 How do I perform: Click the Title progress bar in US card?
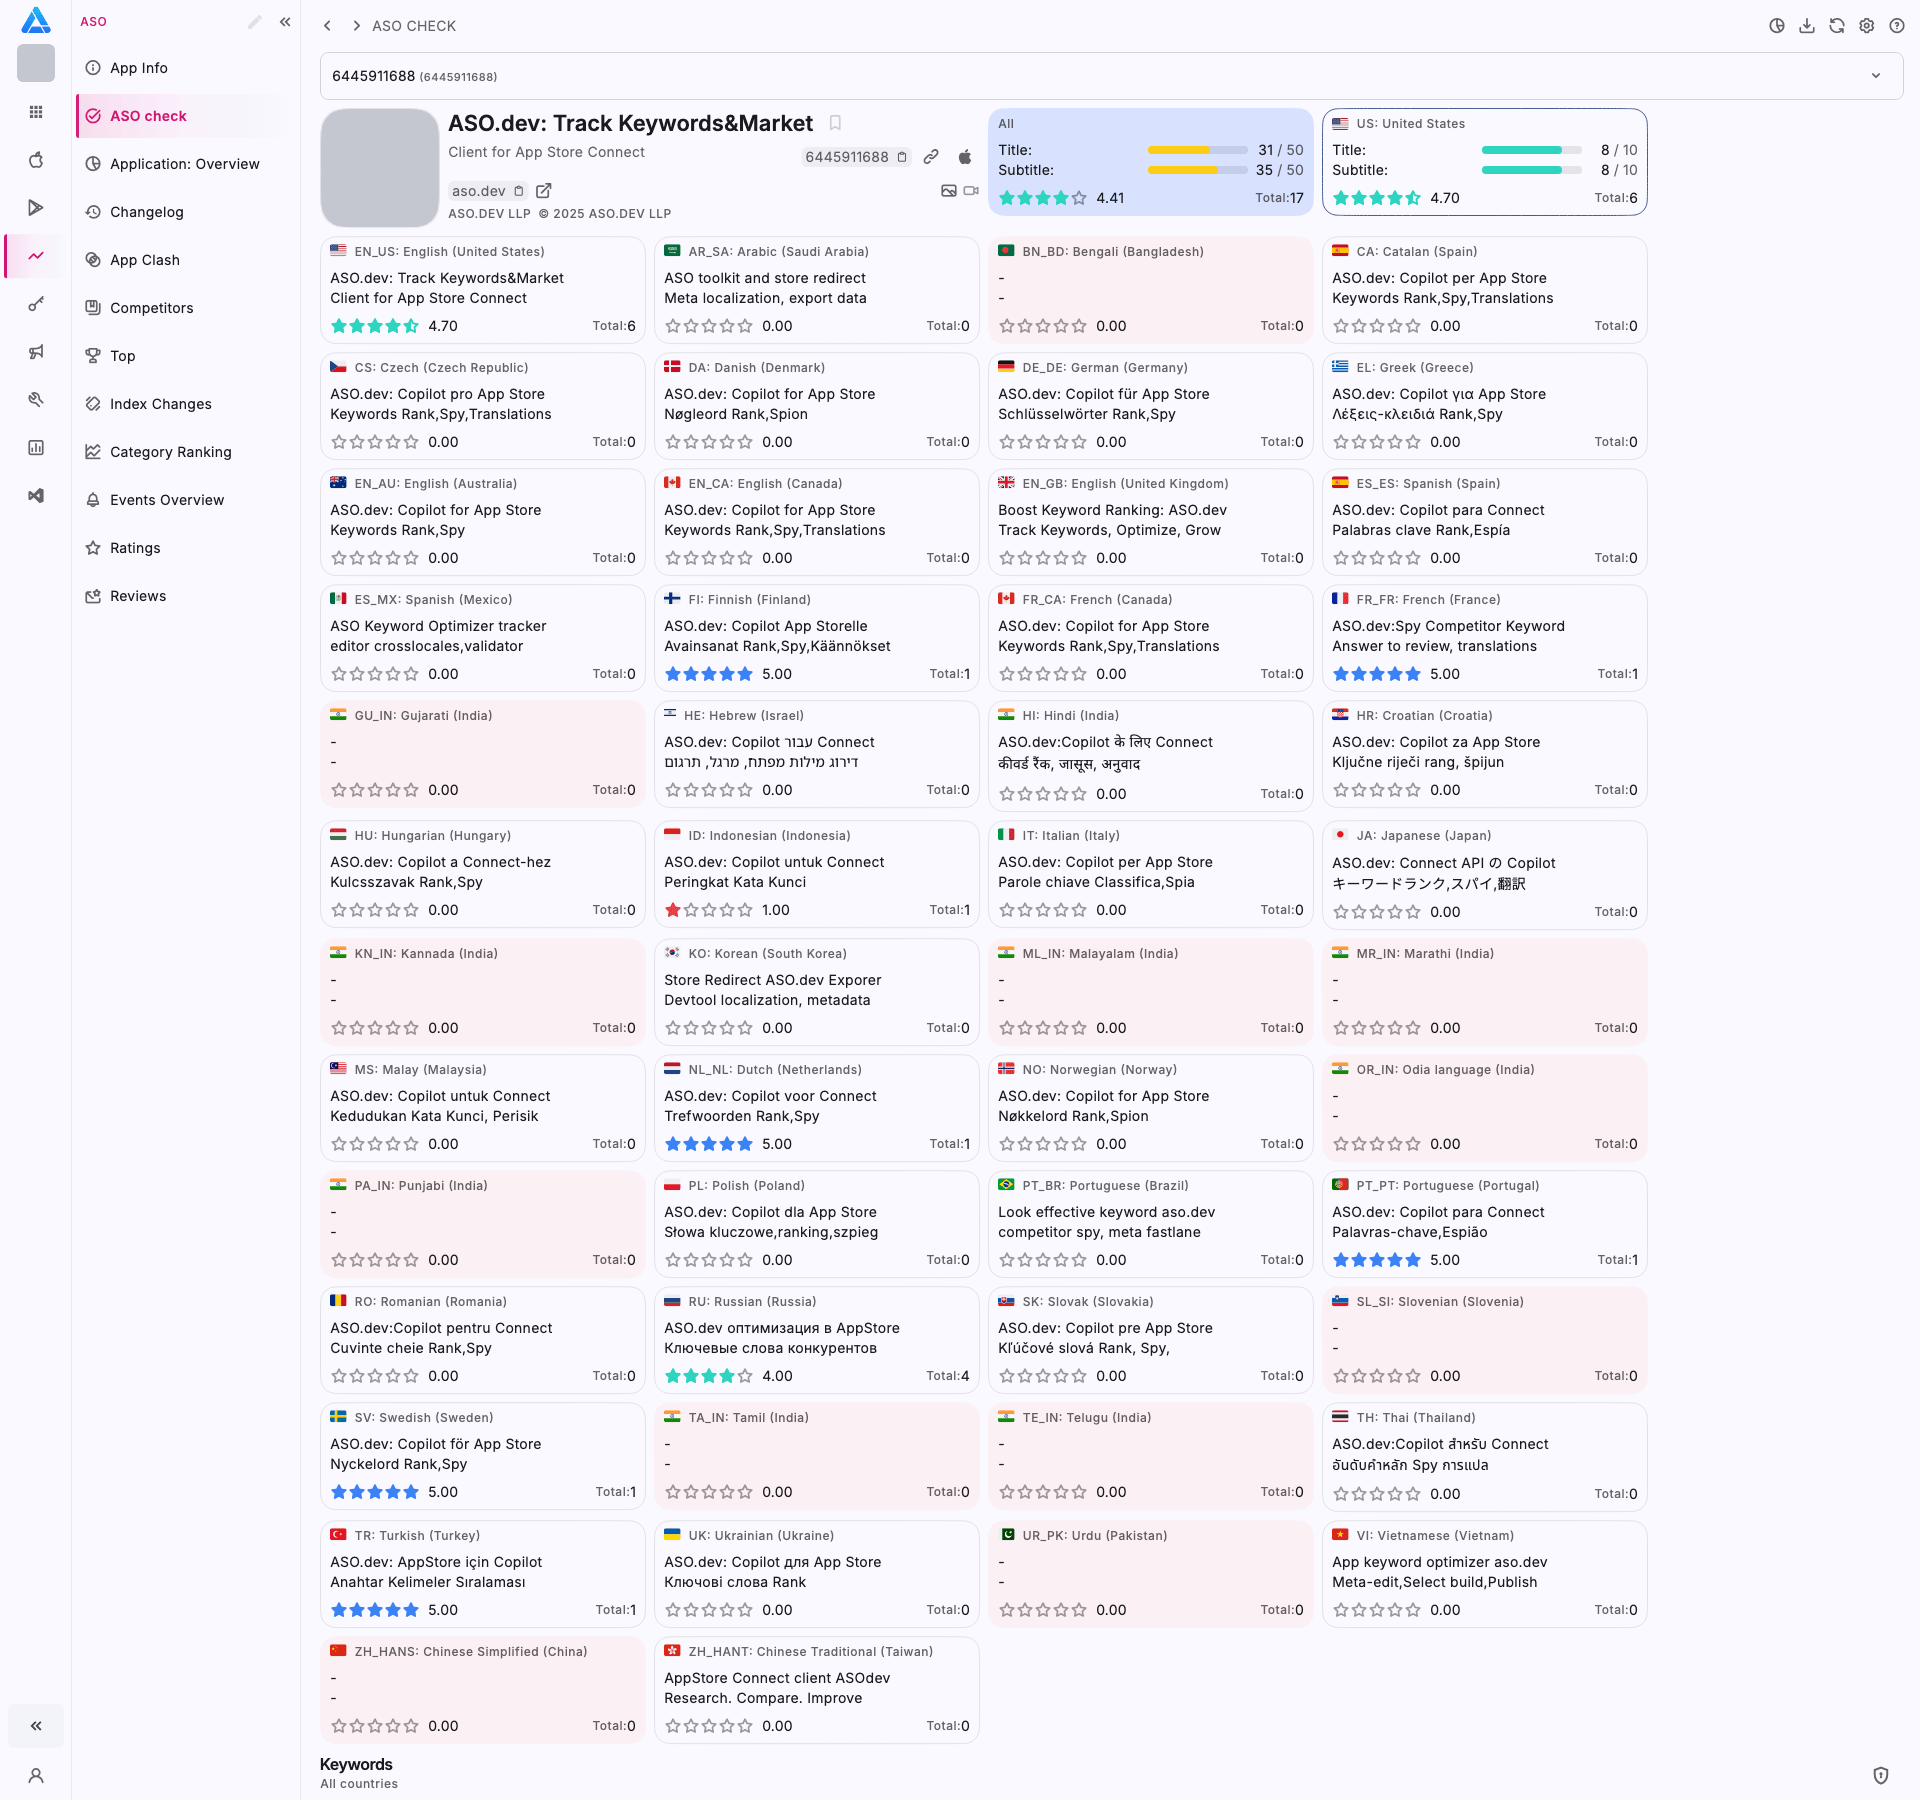(x=1531, y=150)
